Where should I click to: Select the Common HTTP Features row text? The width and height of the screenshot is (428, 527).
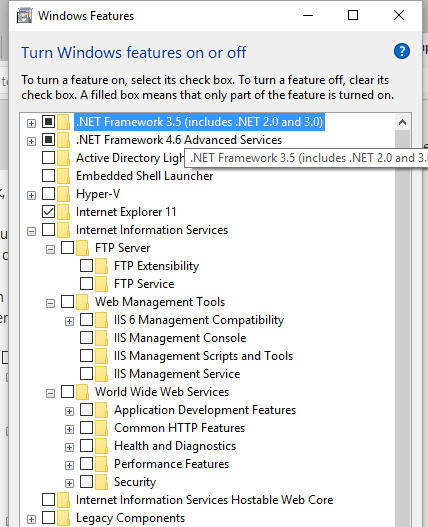[180, 428]
